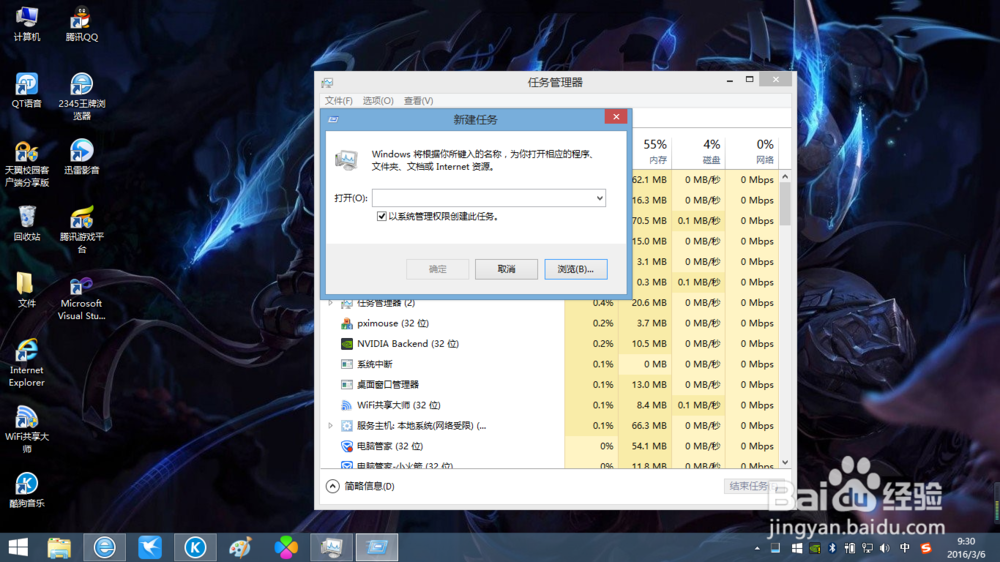
Task: Click the Sogou input method tray icon
Action: tap(926, 548)
